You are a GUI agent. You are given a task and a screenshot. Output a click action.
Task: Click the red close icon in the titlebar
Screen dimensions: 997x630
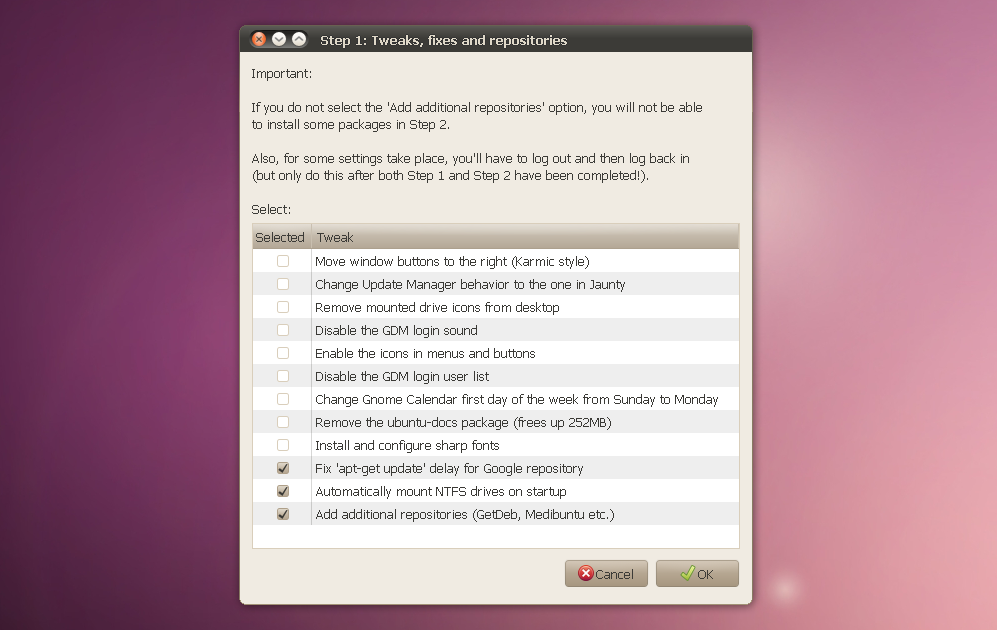click(x=258, y=39)
